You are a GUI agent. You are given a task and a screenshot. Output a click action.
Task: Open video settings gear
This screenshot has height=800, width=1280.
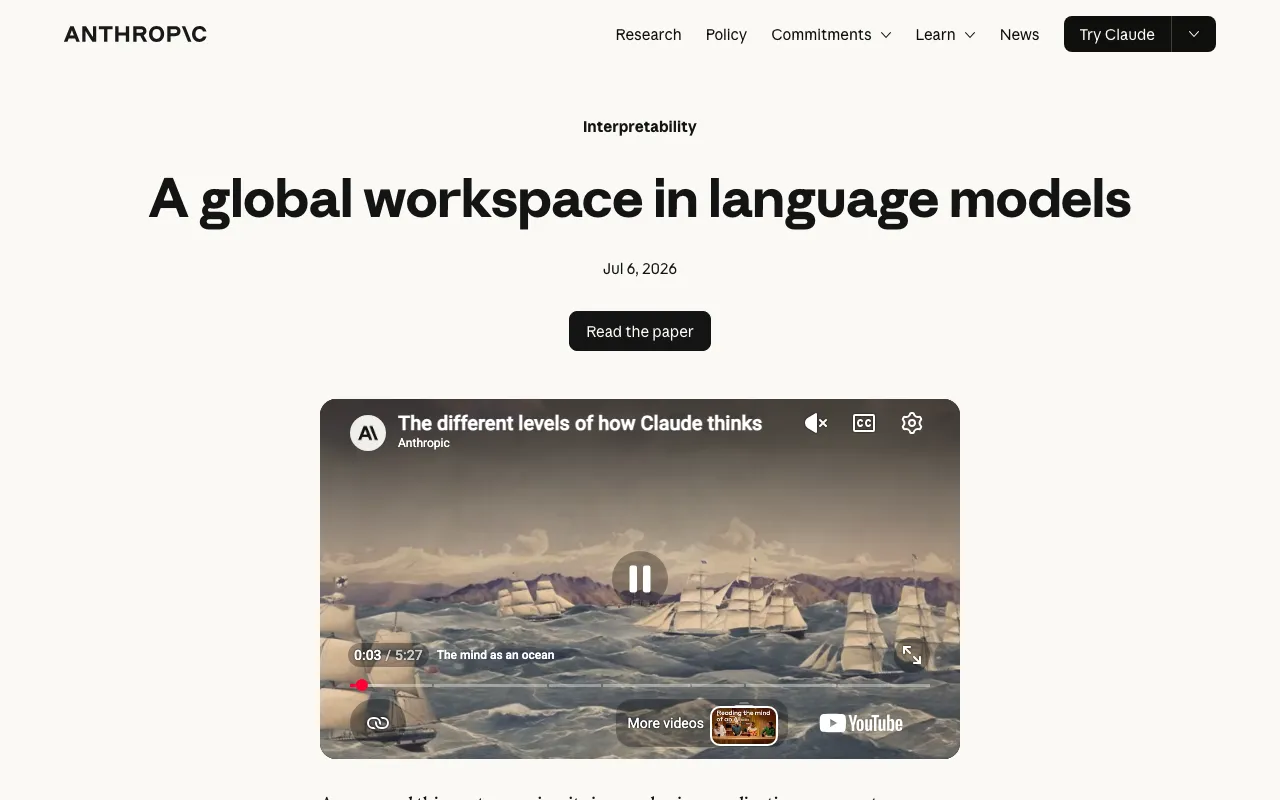pyautogui.click(x=912, y=423)
